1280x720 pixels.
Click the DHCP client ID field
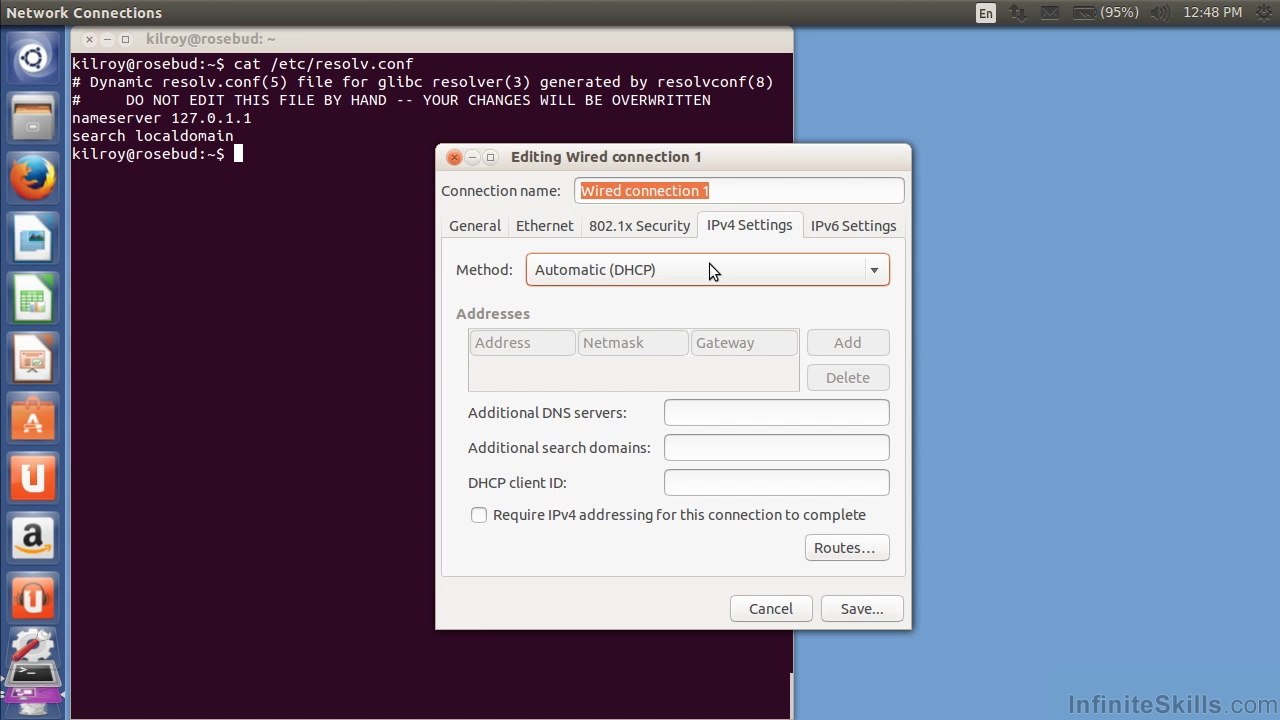pyautogui.click(x=776, y=483)
